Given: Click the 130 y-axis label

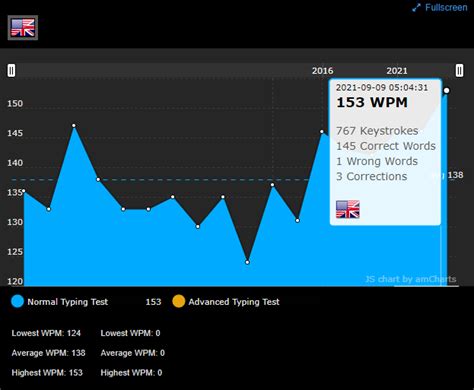Looking at the screenshot, I should coord(15,222).
